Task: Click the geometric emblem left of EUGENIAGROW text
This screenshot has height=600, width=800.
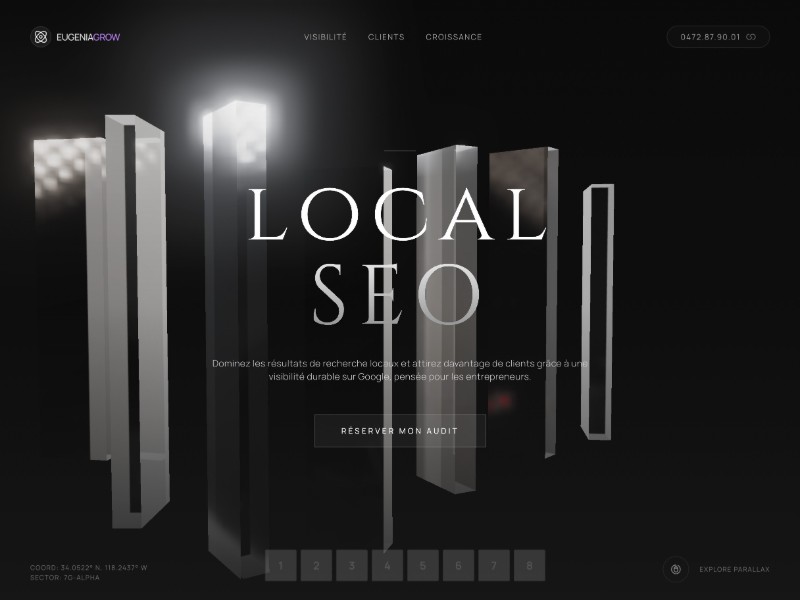Action: tap(39, 37)
